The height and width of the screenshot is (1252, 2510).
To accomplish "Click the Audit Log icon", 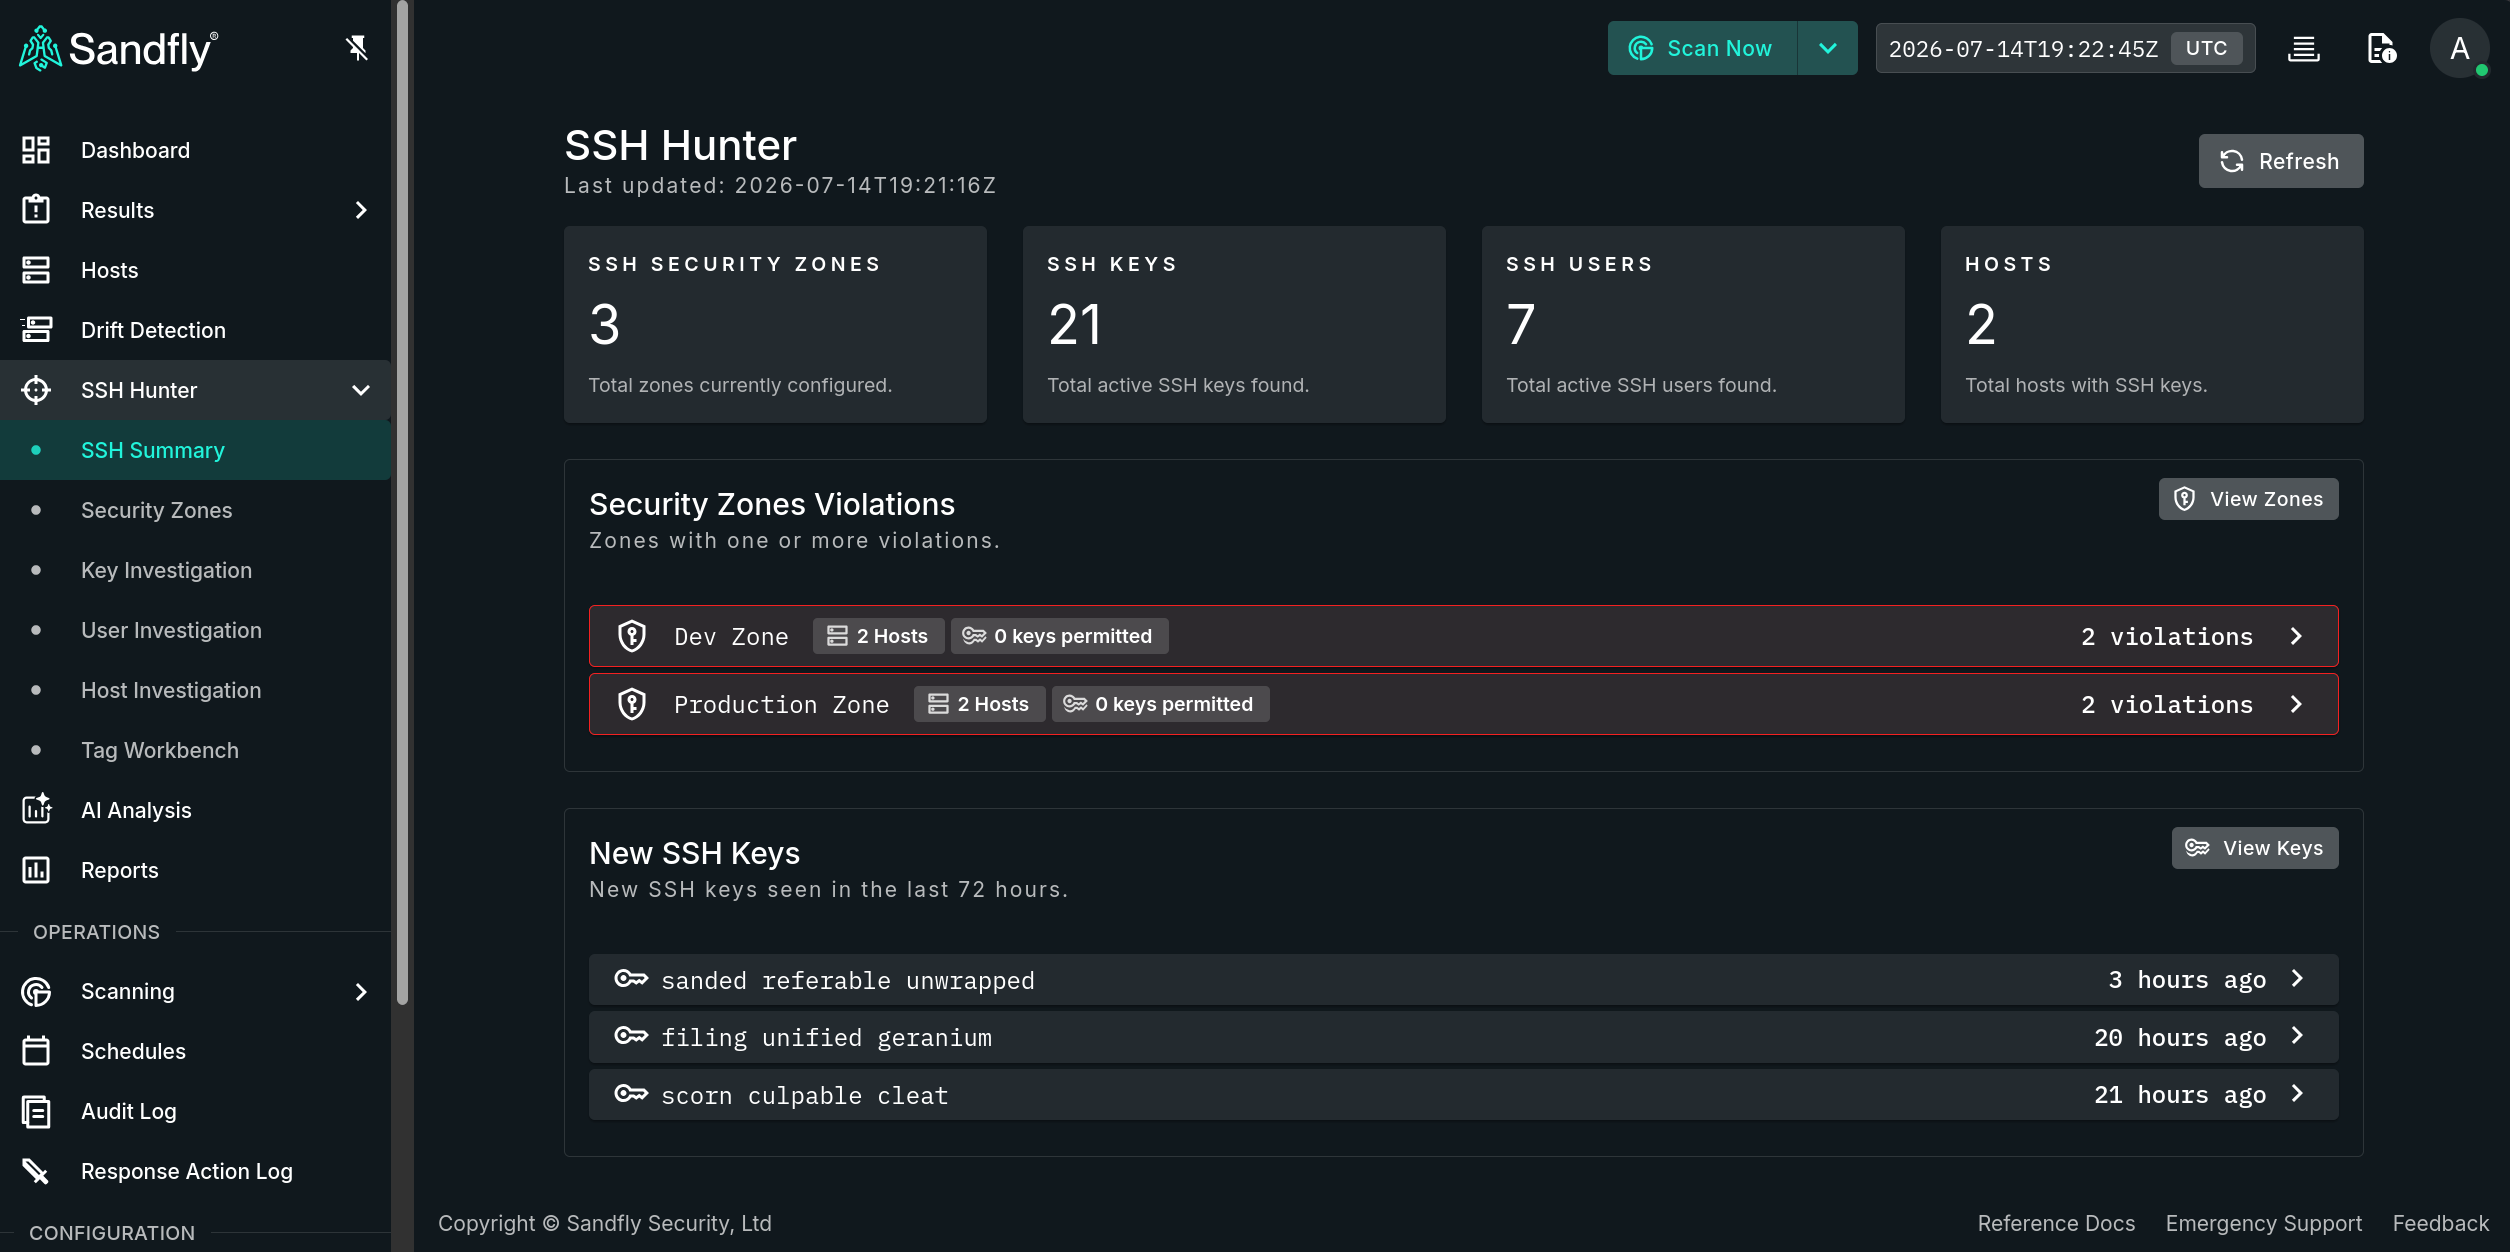I will (36, 1111).
